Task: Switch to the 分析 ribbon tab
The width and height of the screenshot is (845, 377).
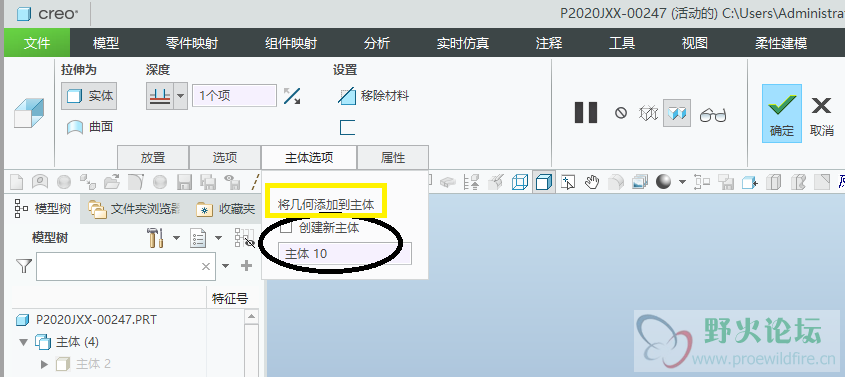Action: (376, 43)
